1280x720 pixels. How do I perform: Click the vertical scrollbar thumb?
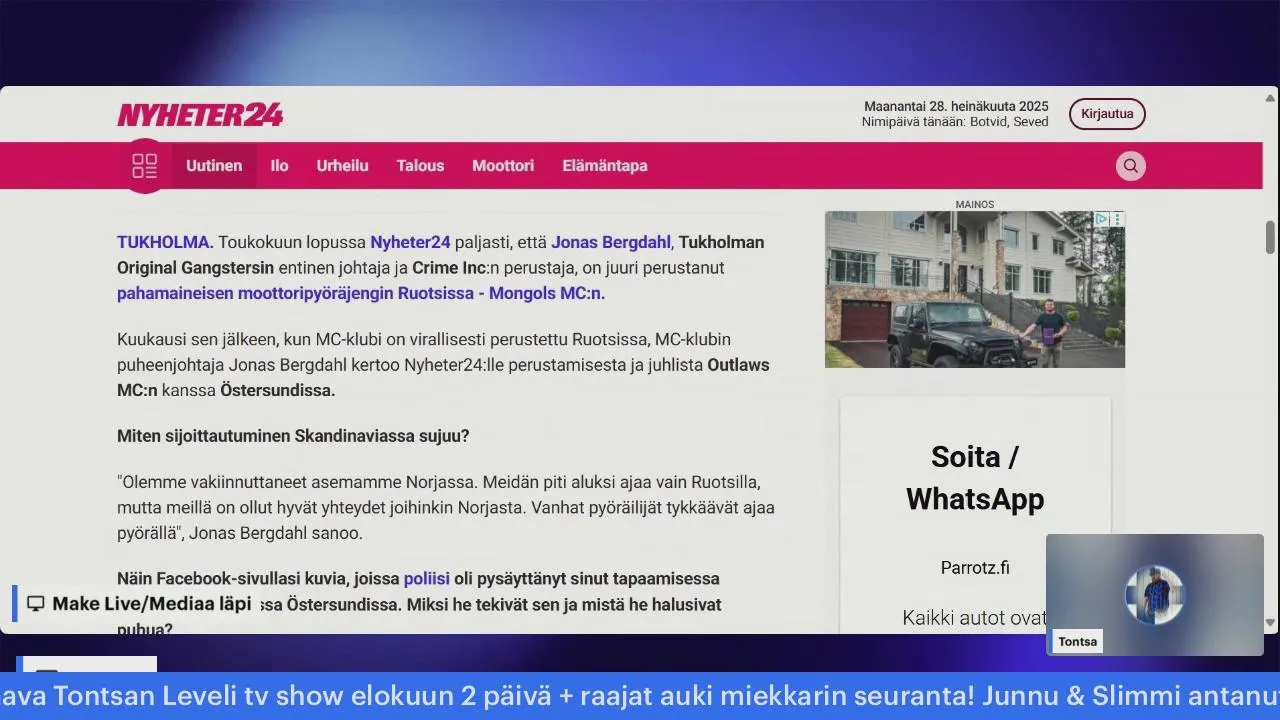tap(1270, 237)
